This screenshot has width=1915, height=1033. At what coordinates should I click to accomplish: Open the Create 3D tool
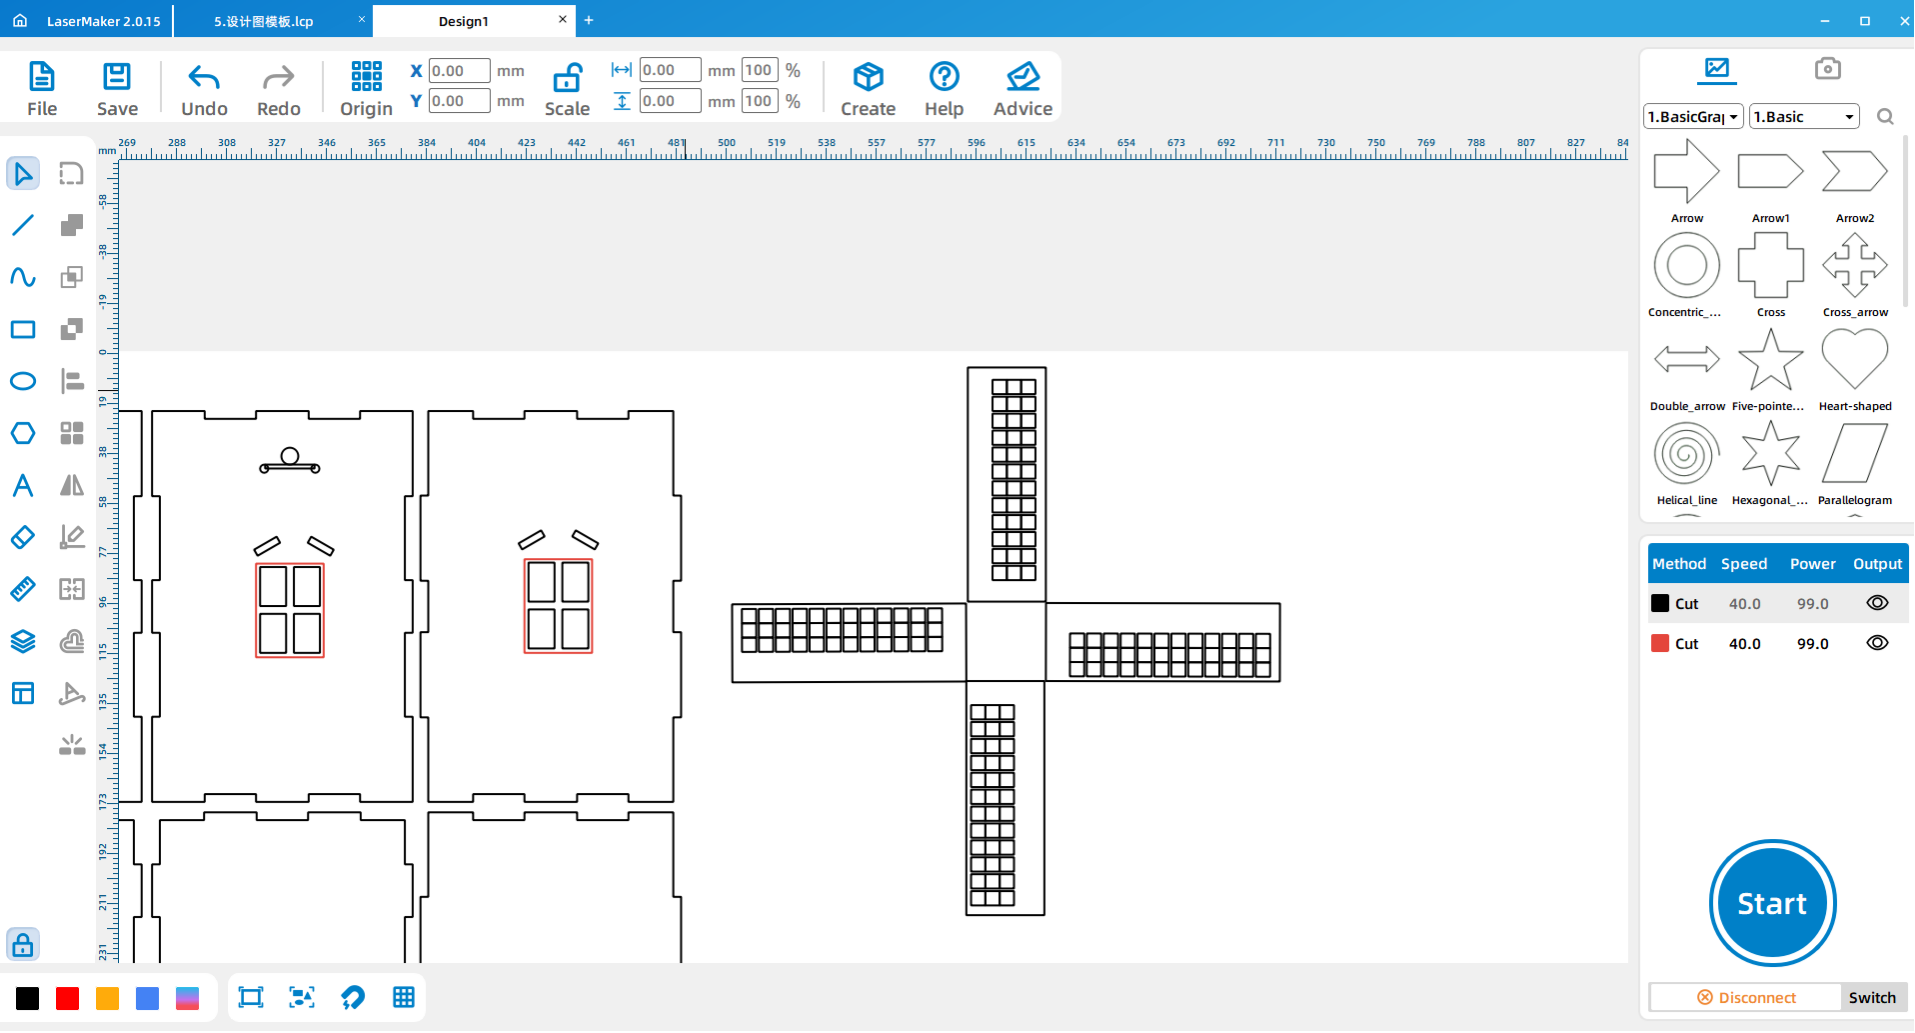(868, 77)
